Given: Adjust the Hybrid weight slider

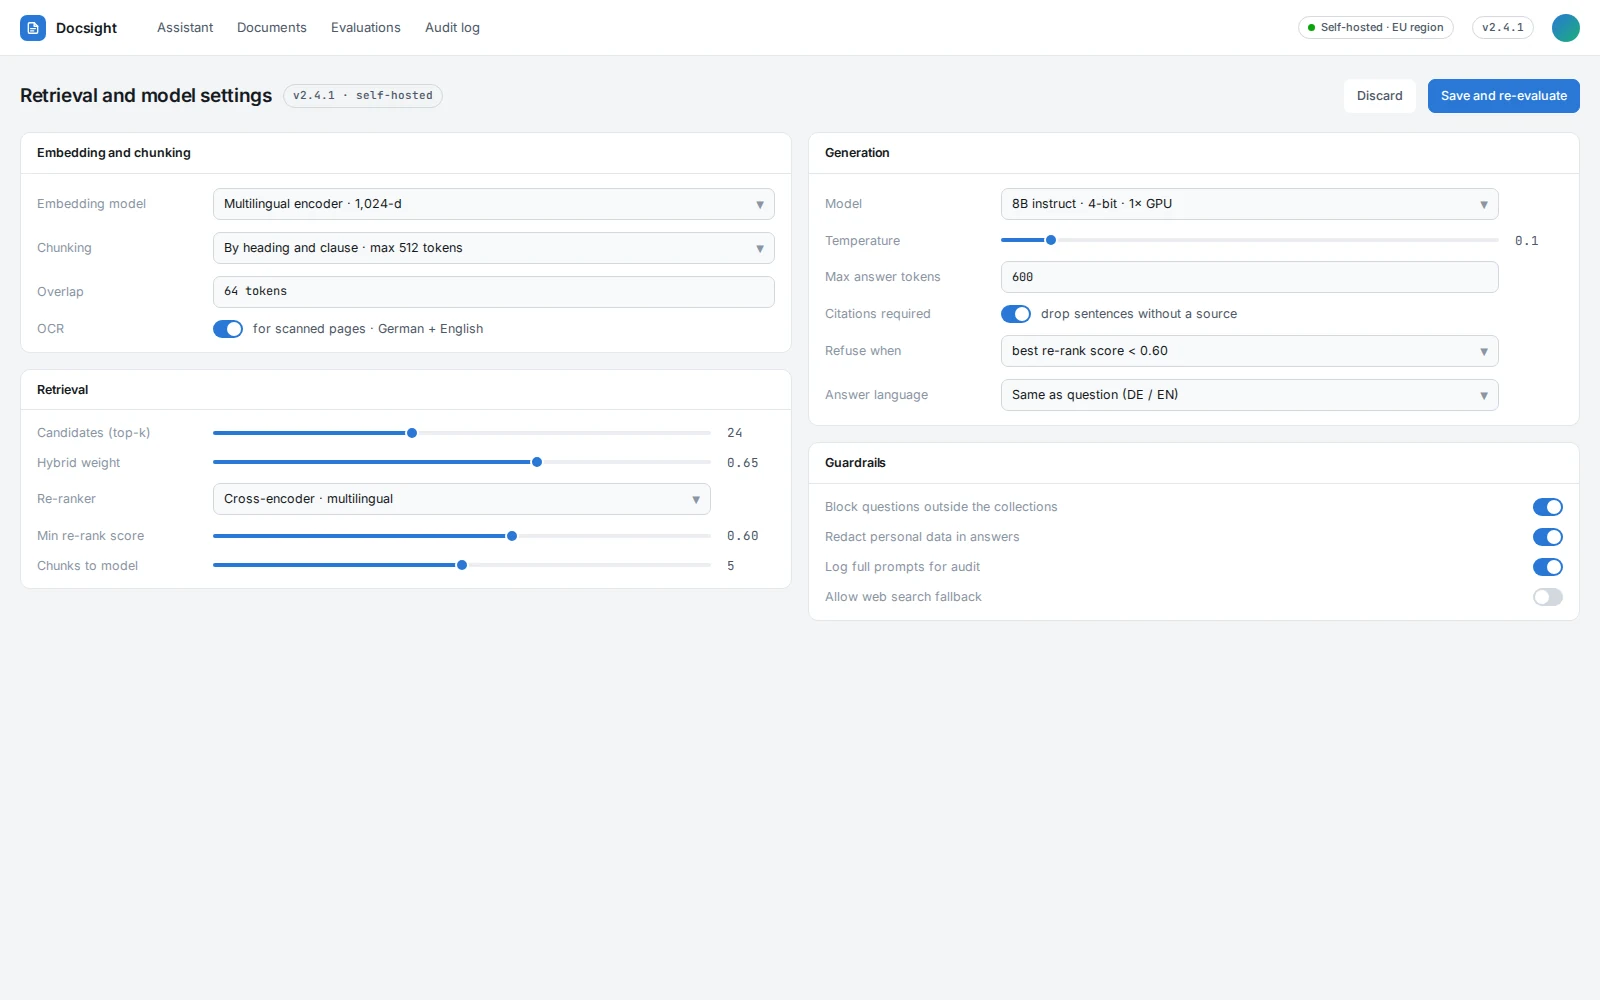Looking at the screenshot, I should tap(462, 463).
